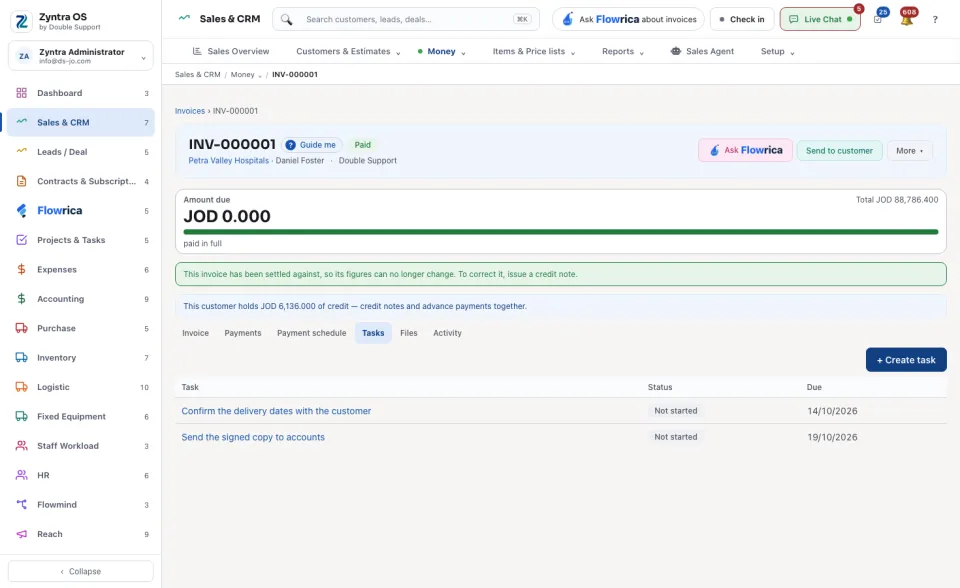
Task: Open the Payment schedule tab
Action: click(x=311, y=333)
